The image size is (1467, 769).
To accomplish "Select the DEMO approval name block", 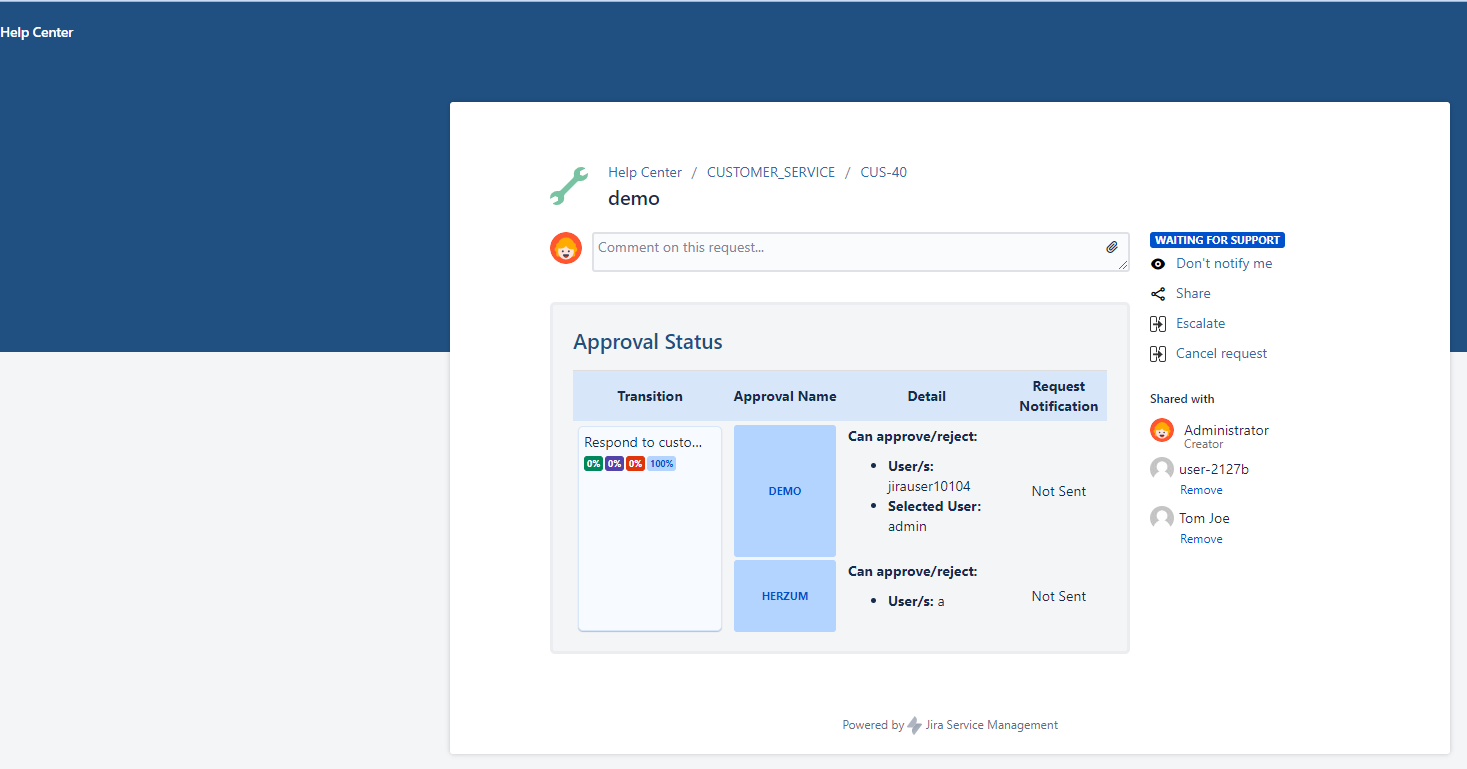I will click(785, 491).
